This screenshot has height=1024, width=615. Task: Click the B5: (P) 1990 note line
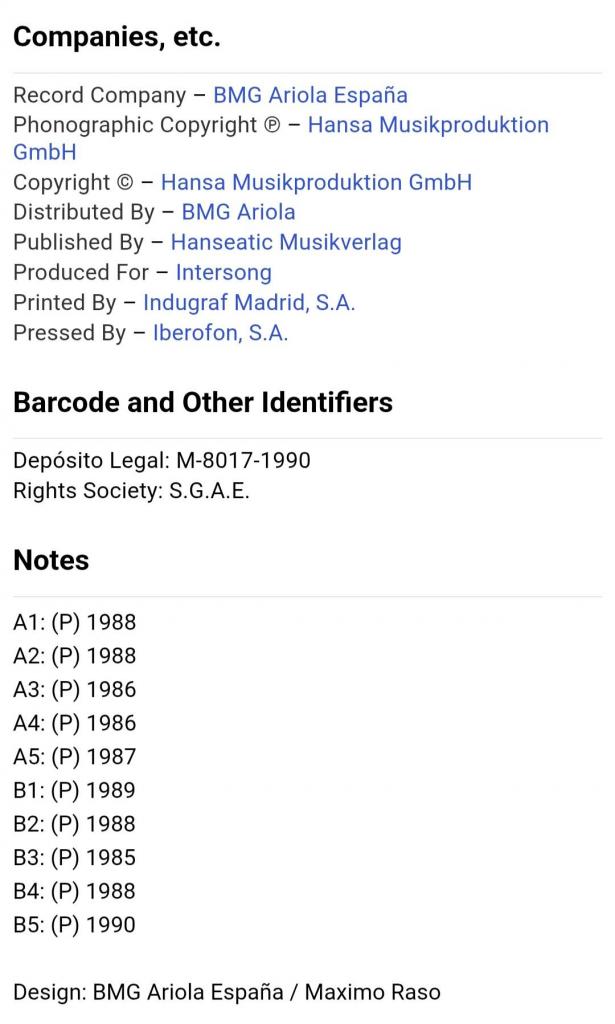point(75,925)
